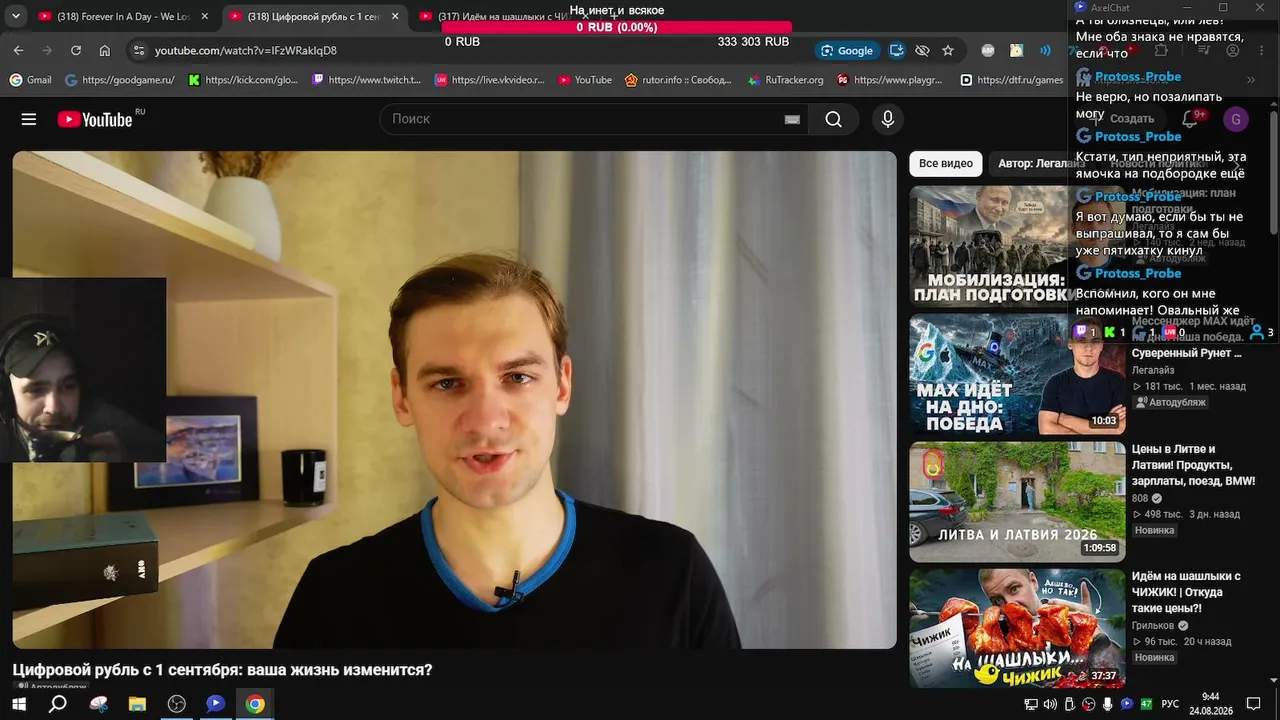Click the main video player

[x=455, y=400]
